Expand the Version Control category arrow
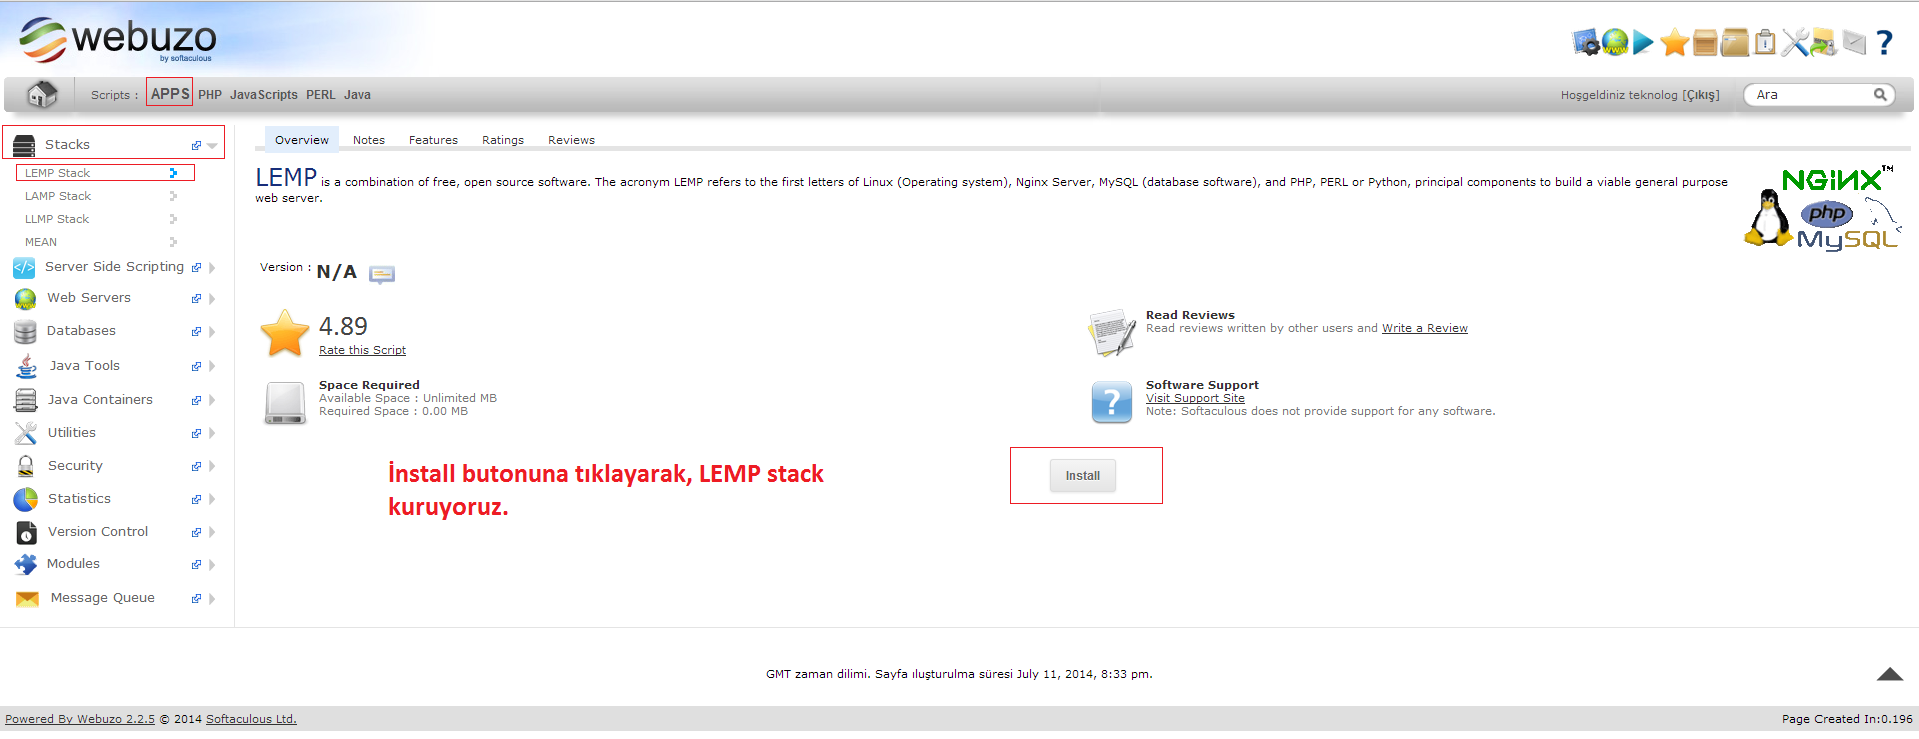Viewport: 1919px width, 739px height. tap(212, 532)
